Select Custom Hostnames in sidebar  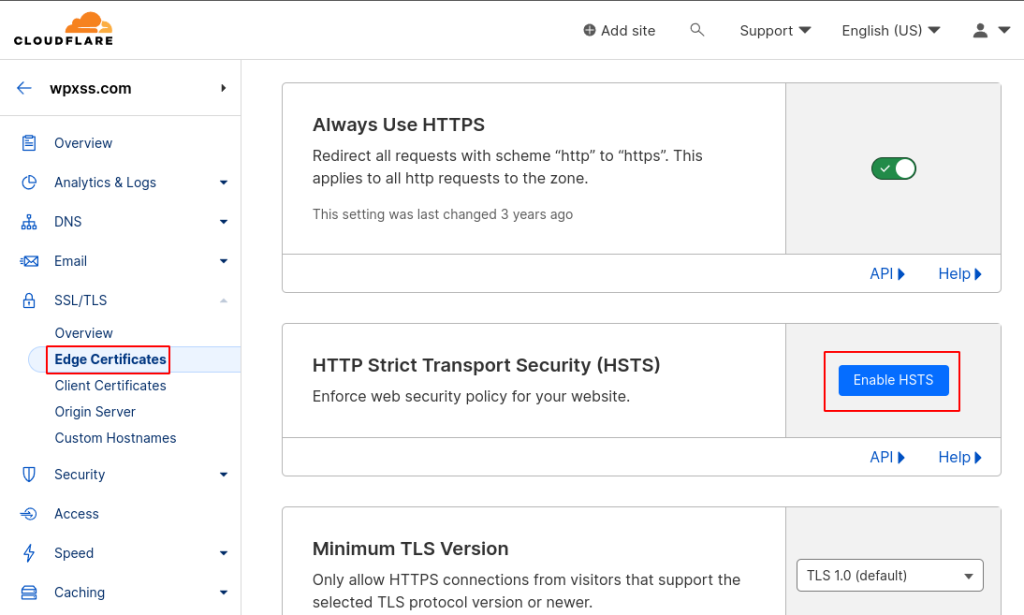point(116,438)
